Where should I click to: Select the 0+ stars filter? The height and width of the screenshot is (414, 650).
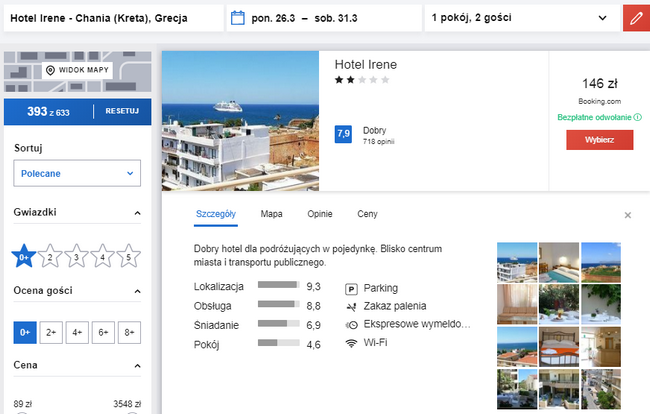tap(24, 257)
